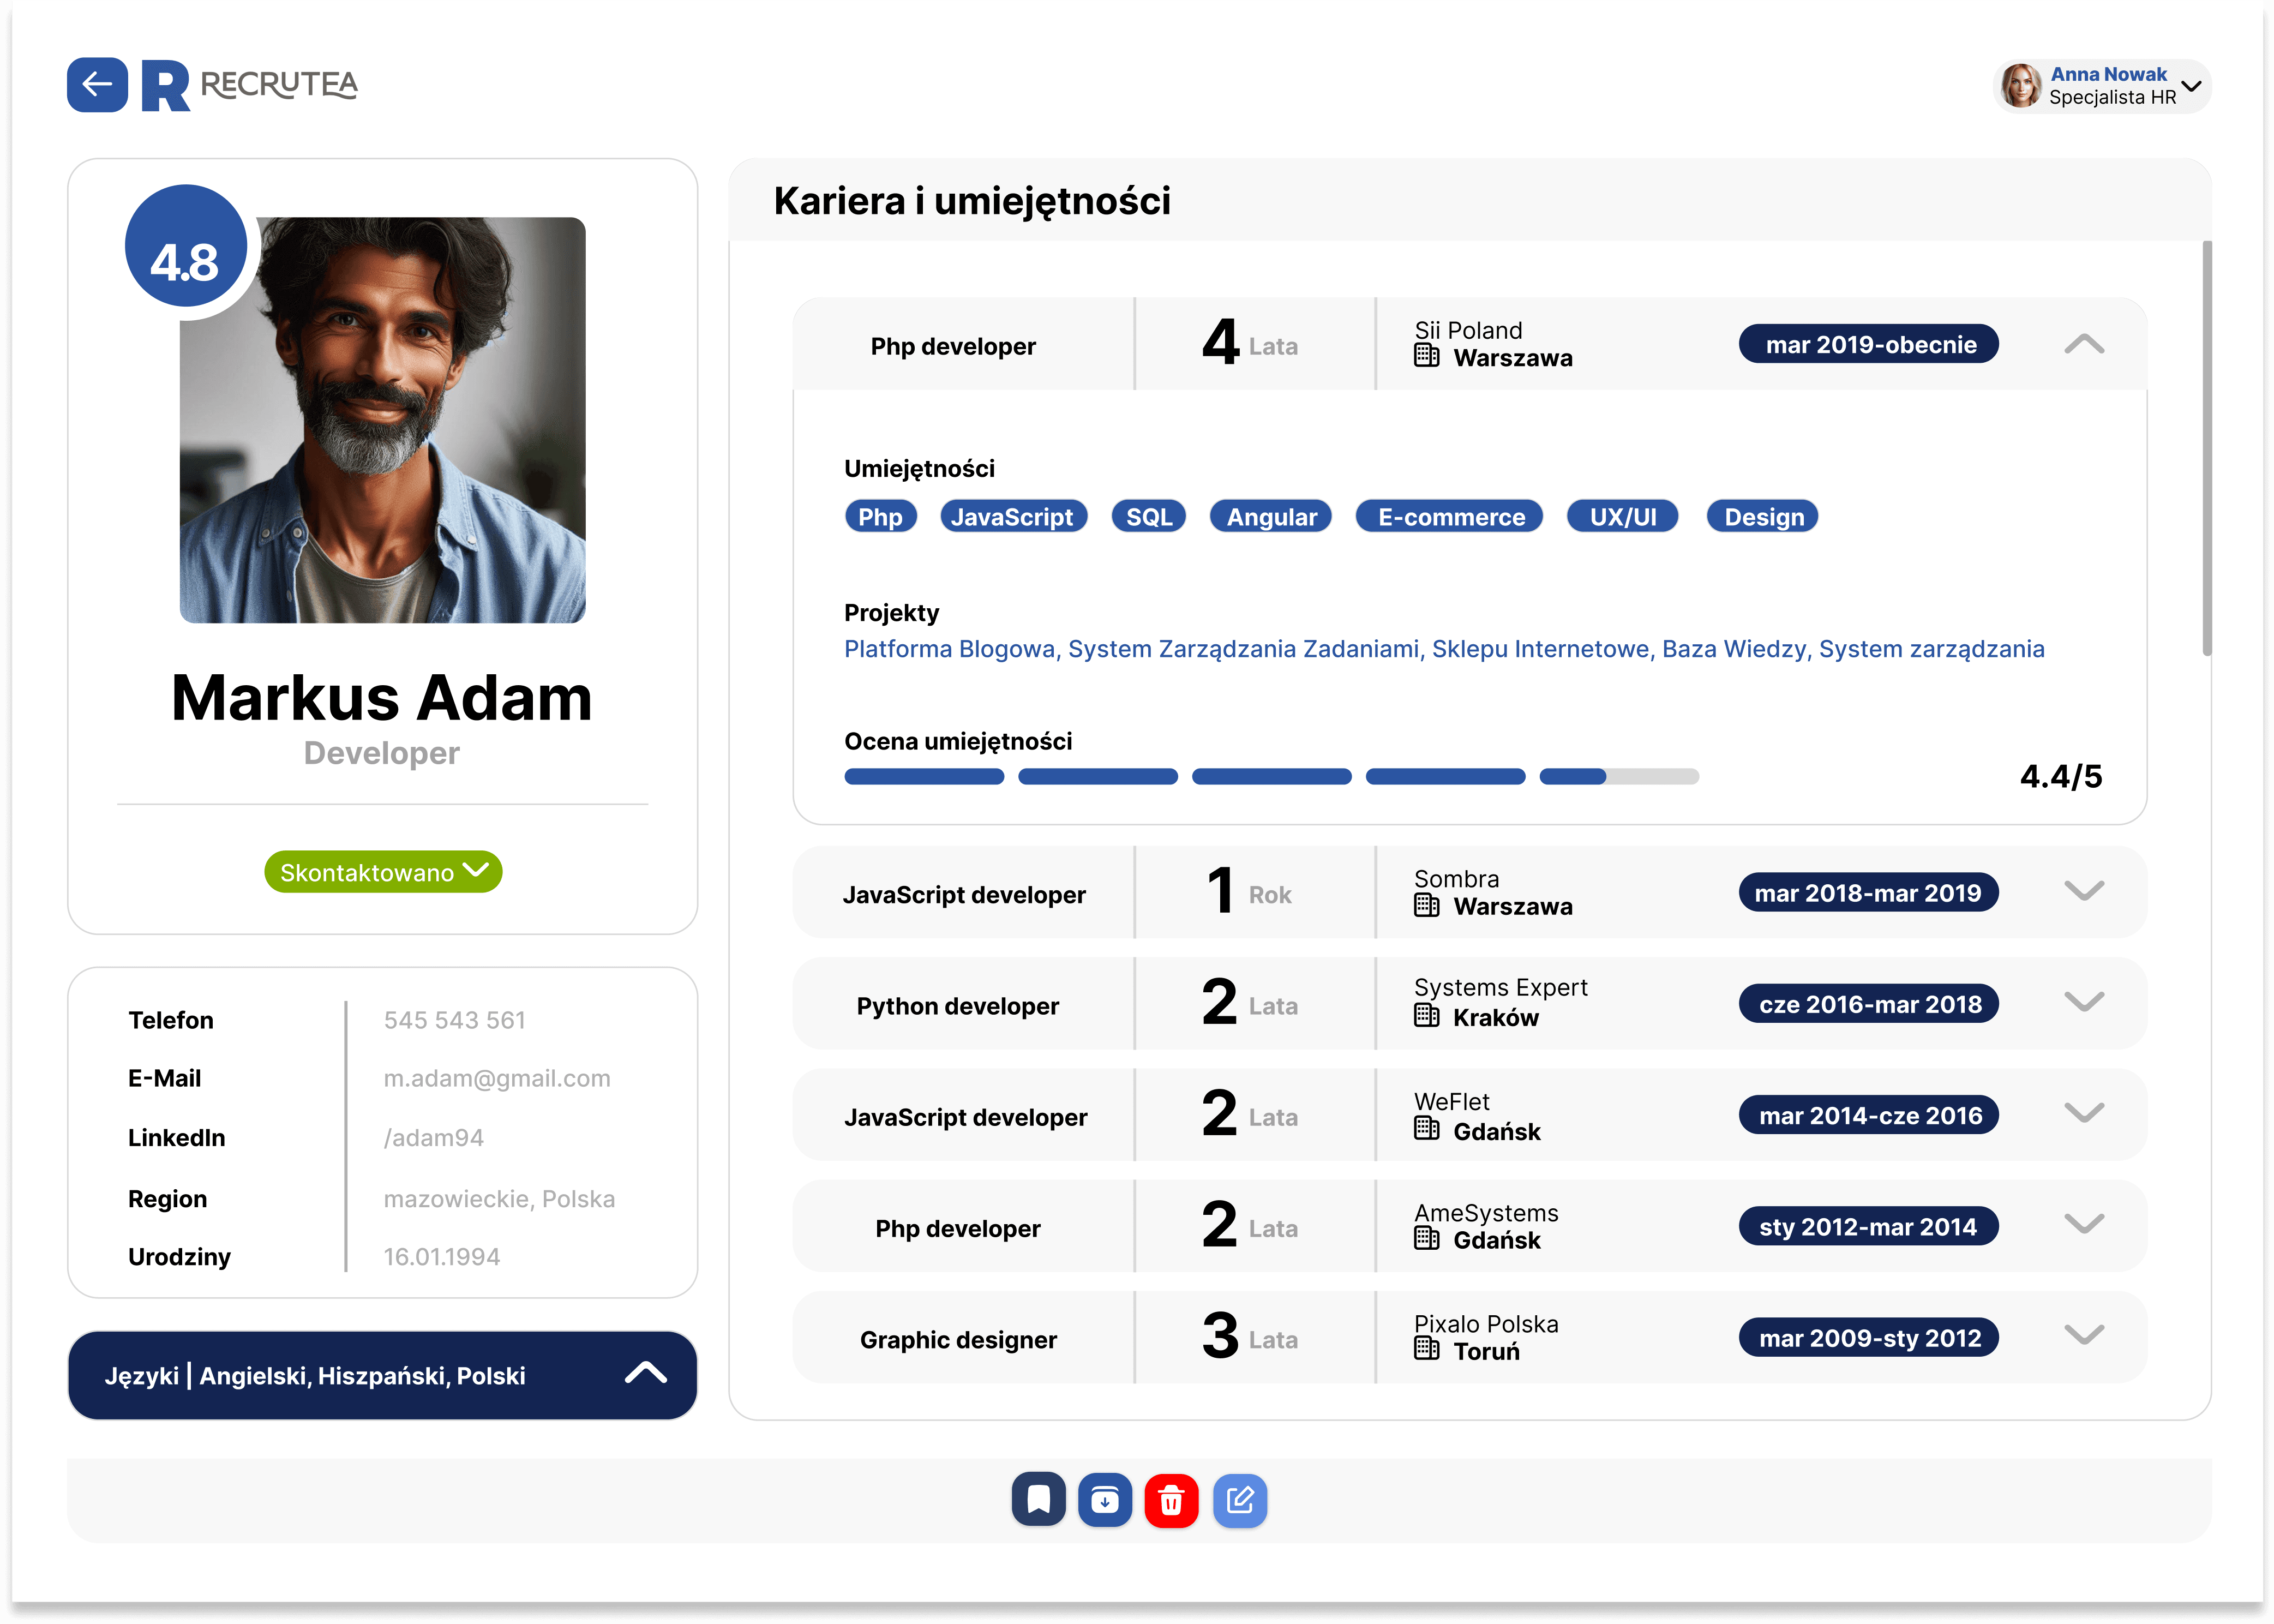Expand the Pixalo Polska Graphic designer row
Image resolution: width=2274 pixels, height=1624 pixels.
pyautogui.click(x=2084, y=1335)
